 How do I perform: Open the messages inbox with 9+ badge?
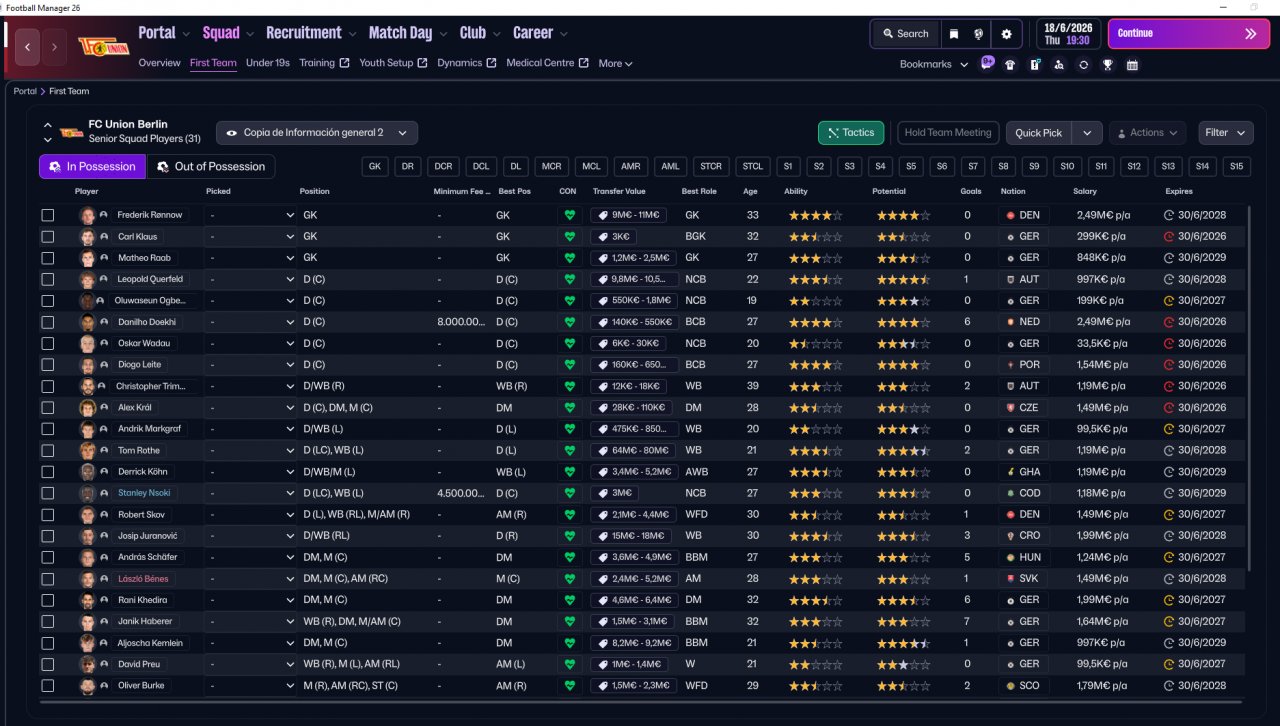tap(986, 64)
